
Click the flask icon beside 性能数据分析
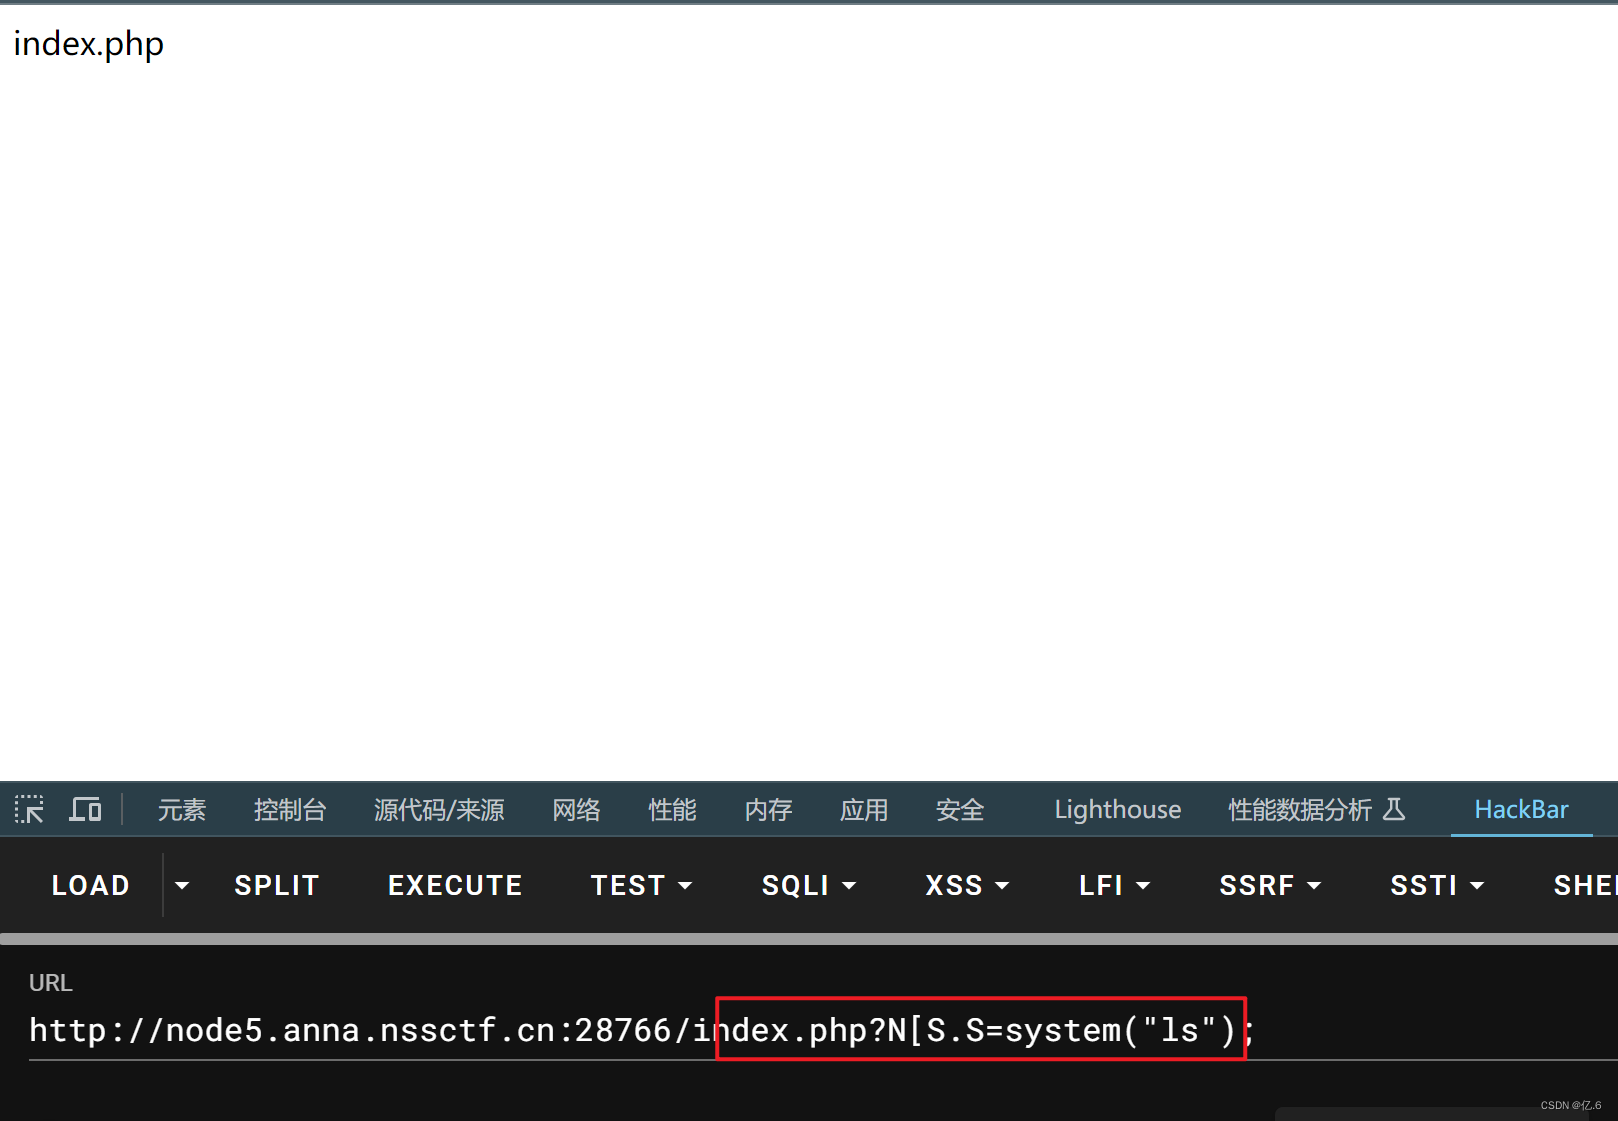pos(1395,810)
